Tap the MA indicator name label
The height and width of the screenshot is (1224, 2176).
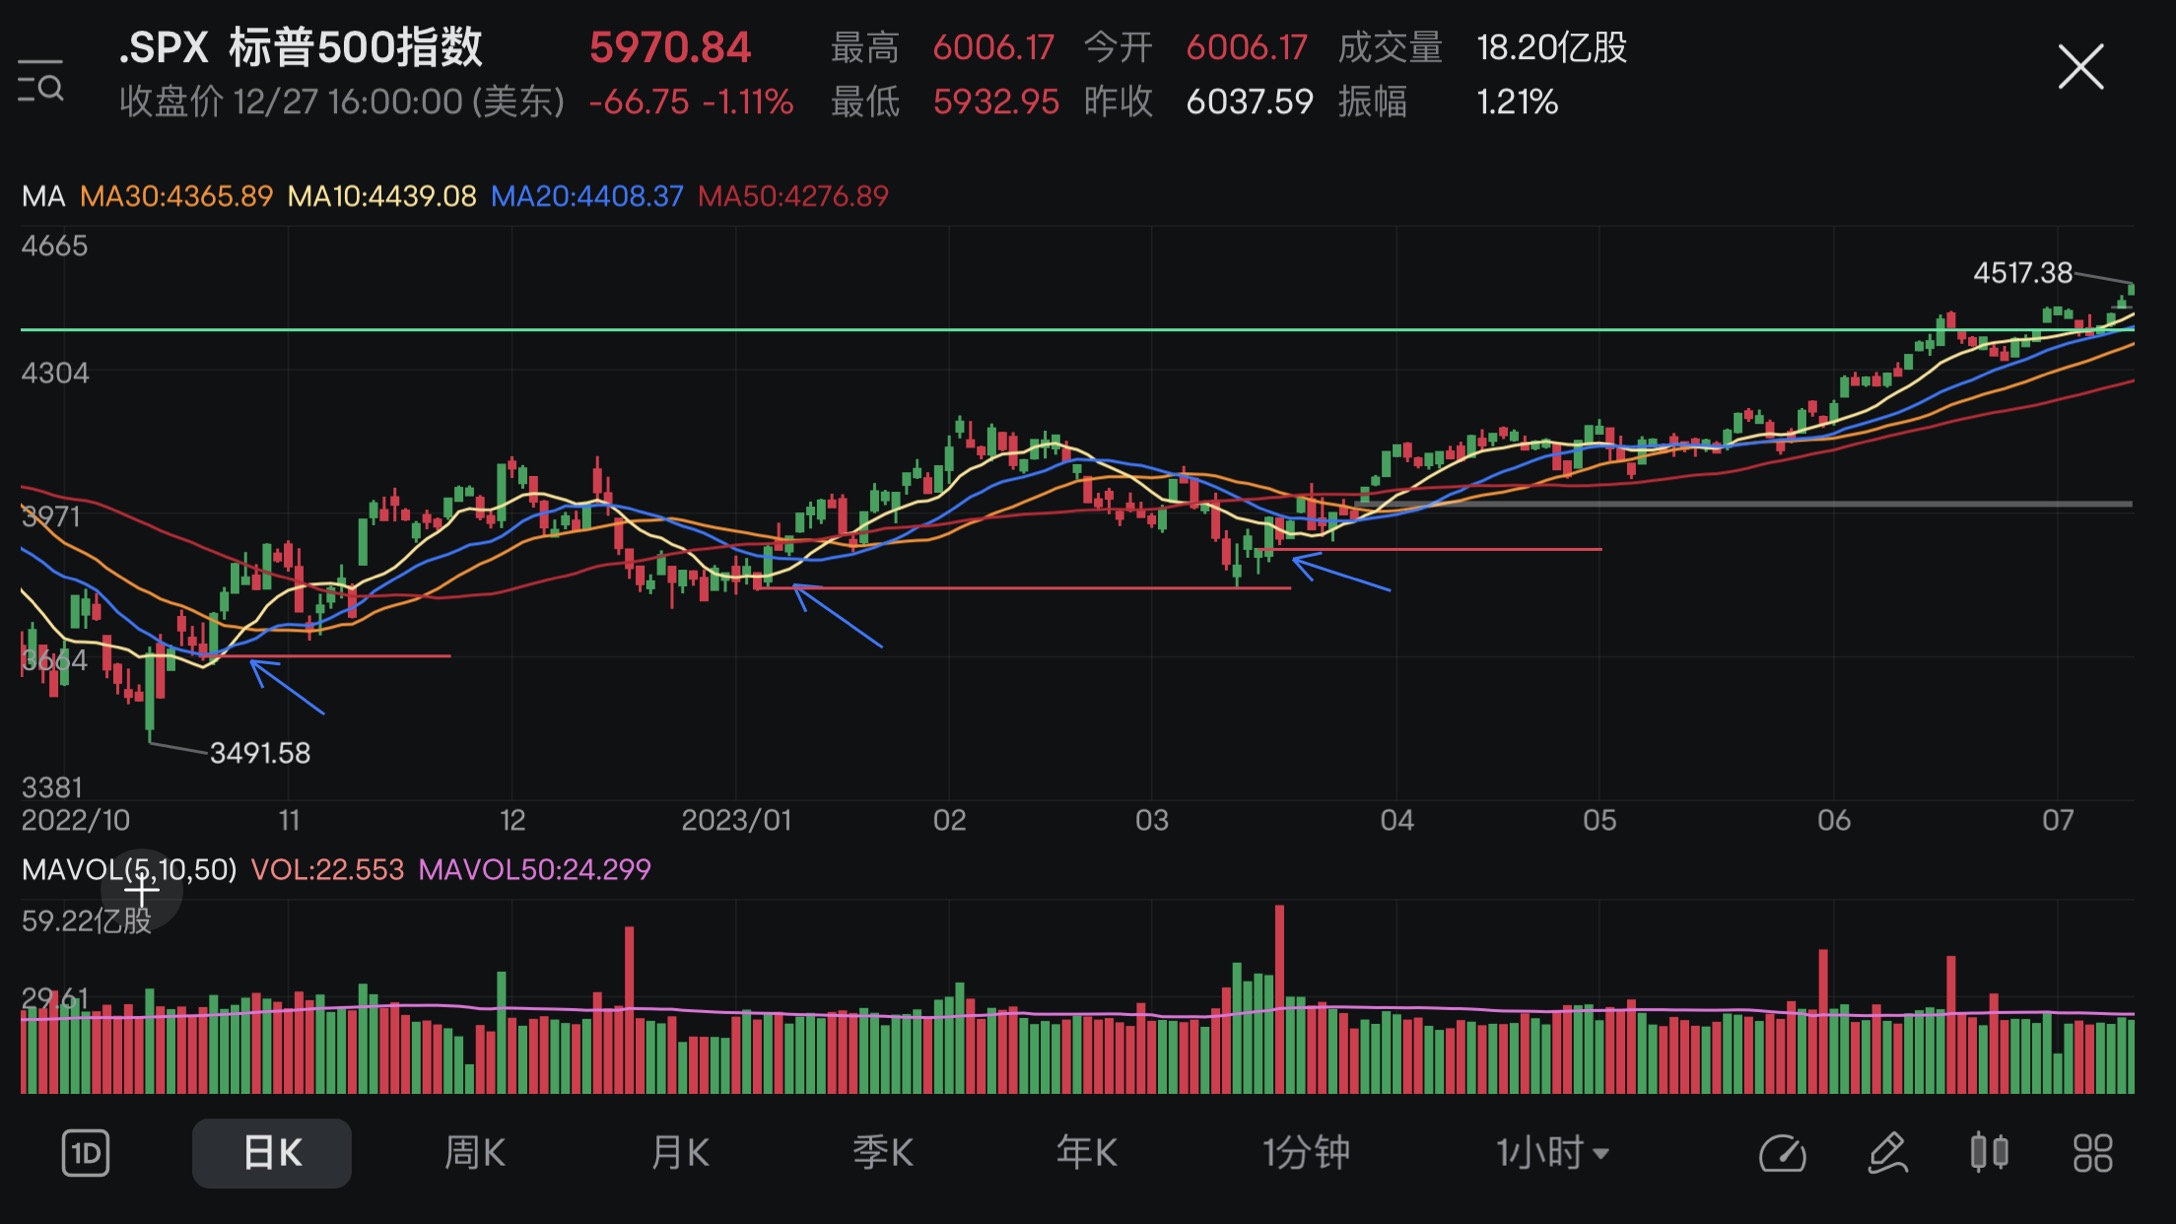[43, 196]
